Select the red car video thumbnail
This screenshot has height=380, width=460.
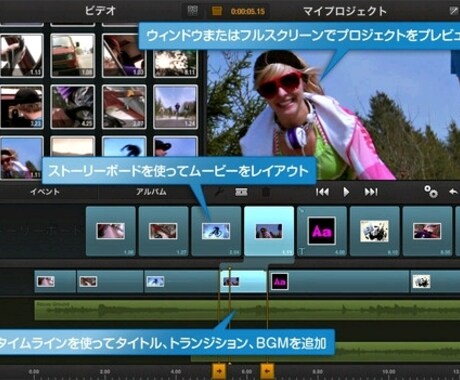[x=73, y=56]
